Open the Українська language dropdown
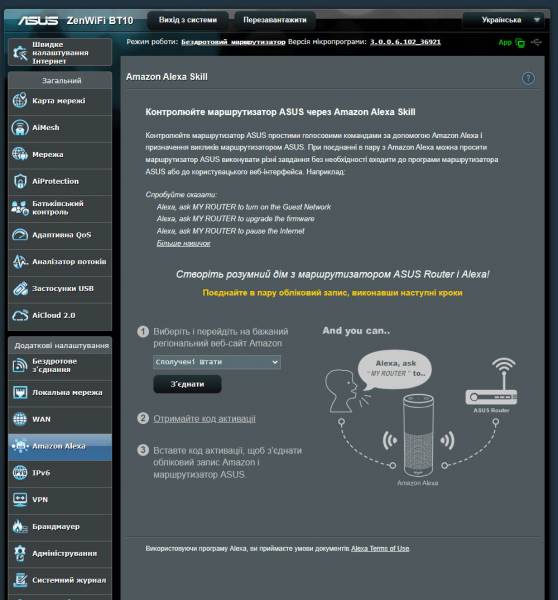 [x=505, y=20]
